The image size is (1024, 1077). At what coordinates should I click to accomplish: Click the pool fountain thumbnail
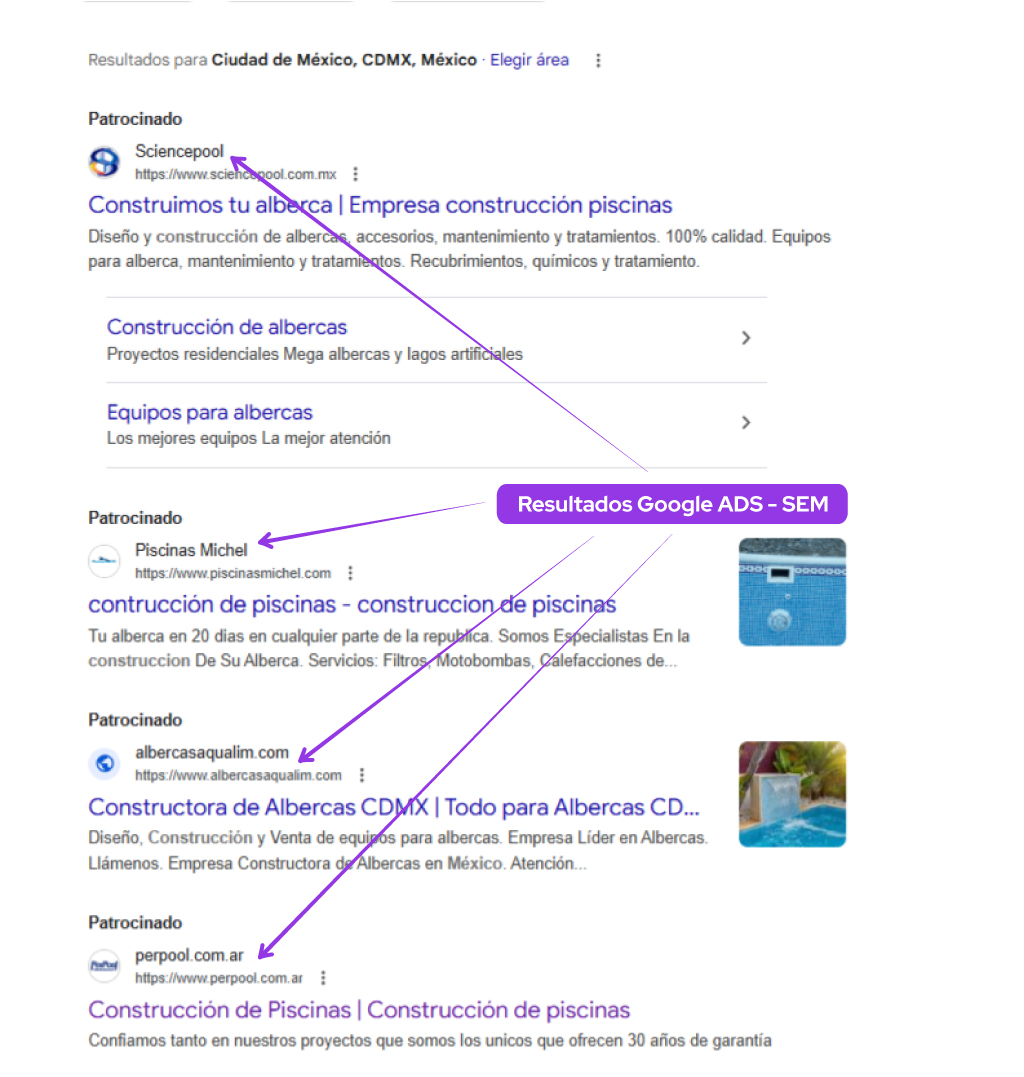(x=792, y=794)
